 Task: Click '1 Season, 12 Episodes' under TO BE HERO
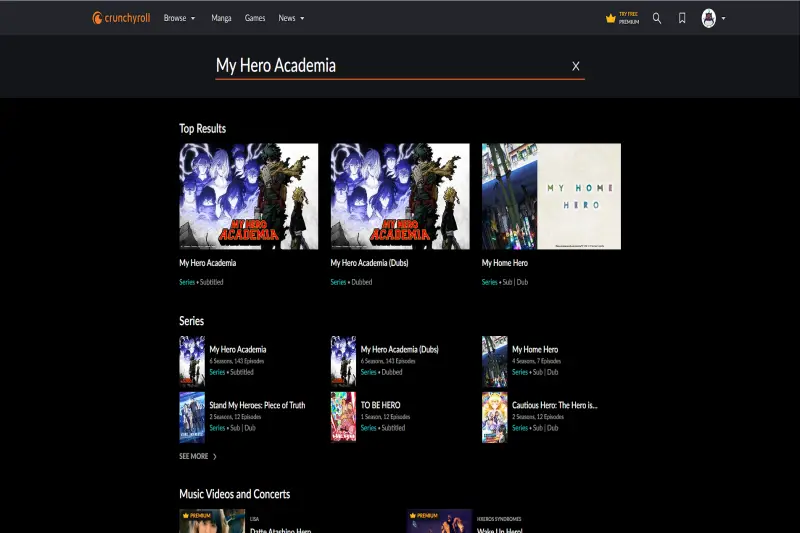point(385,417)
